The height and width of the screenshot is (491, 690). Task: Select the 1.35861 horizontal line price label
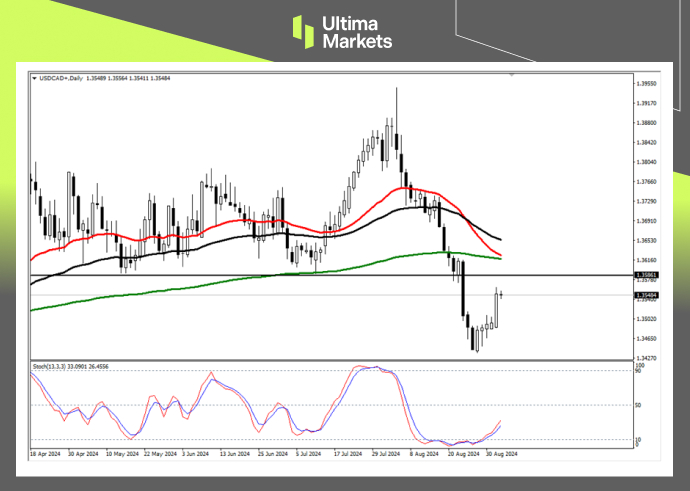[x=647, y=273]
